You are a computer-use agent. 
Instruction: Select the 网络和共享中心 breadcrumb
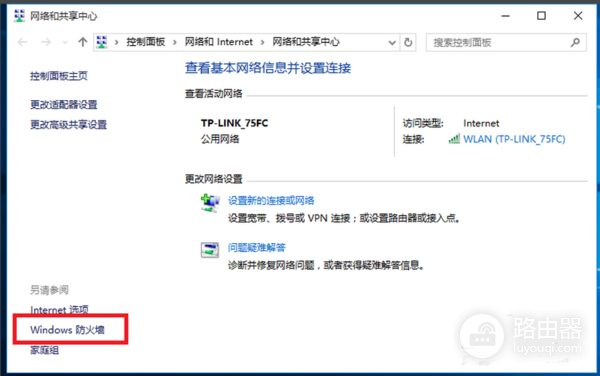click(x=306, y=42)
